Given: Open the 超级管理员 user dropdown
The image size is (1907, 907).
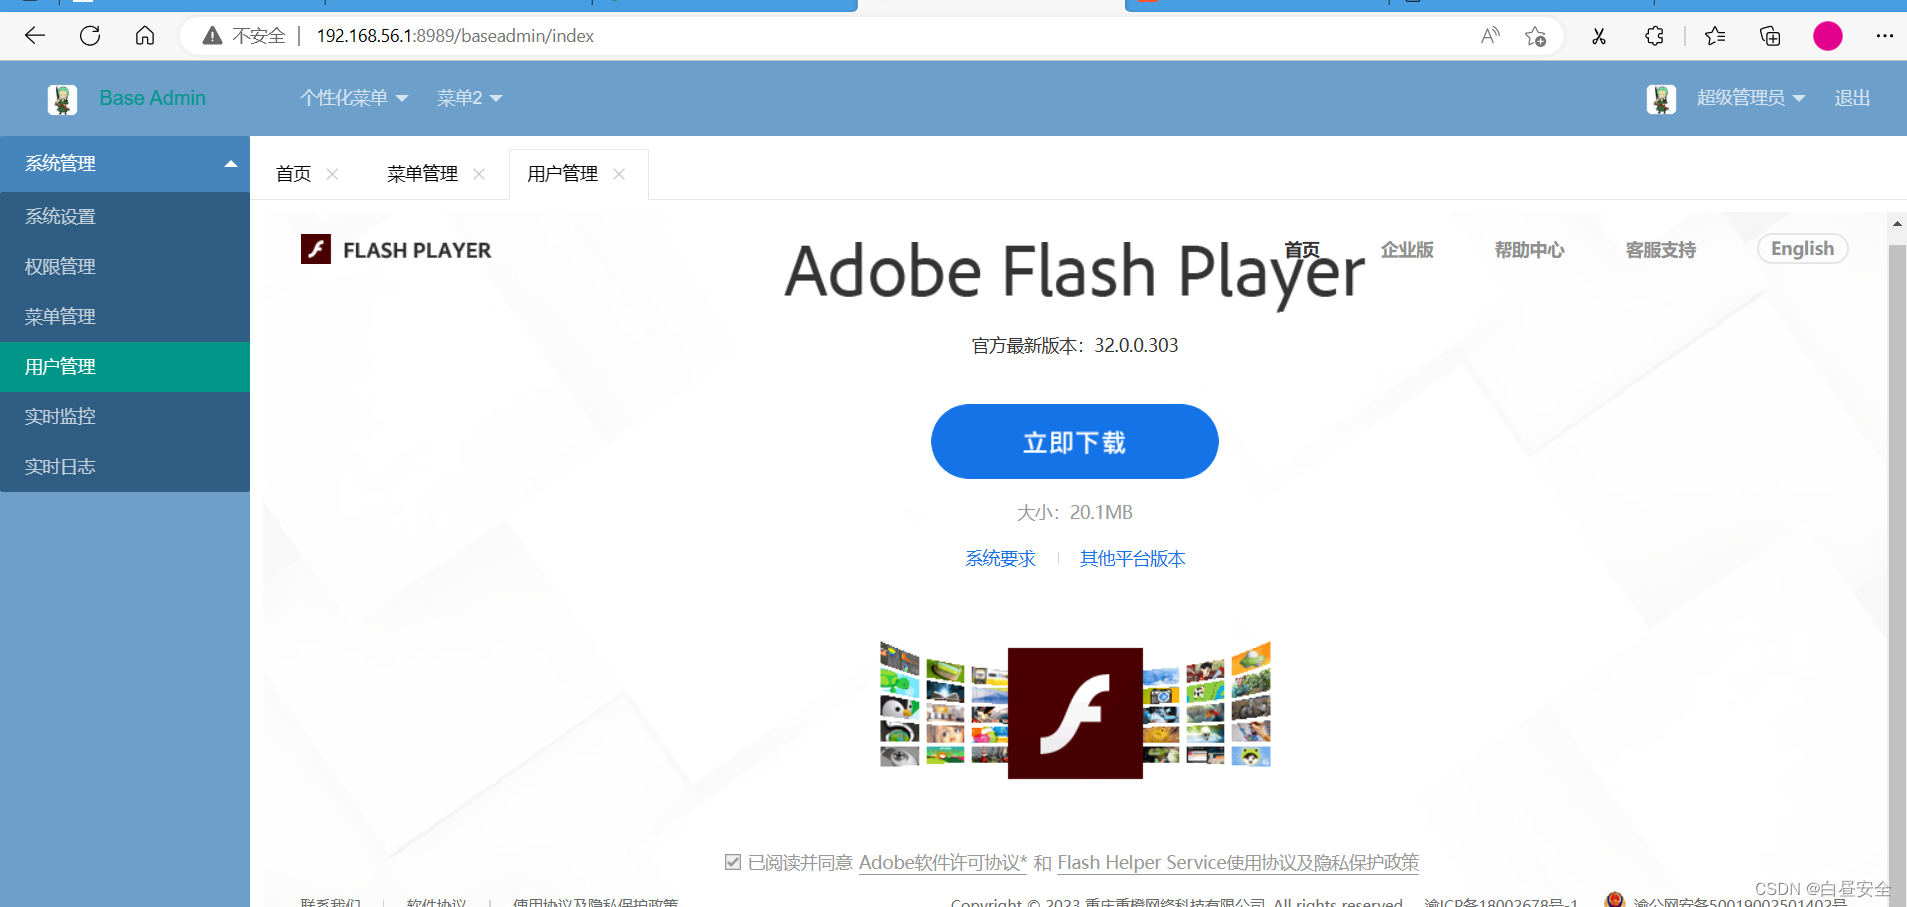Looking at the screenshot, I should pyautogui.click(x=1750, y=98).
